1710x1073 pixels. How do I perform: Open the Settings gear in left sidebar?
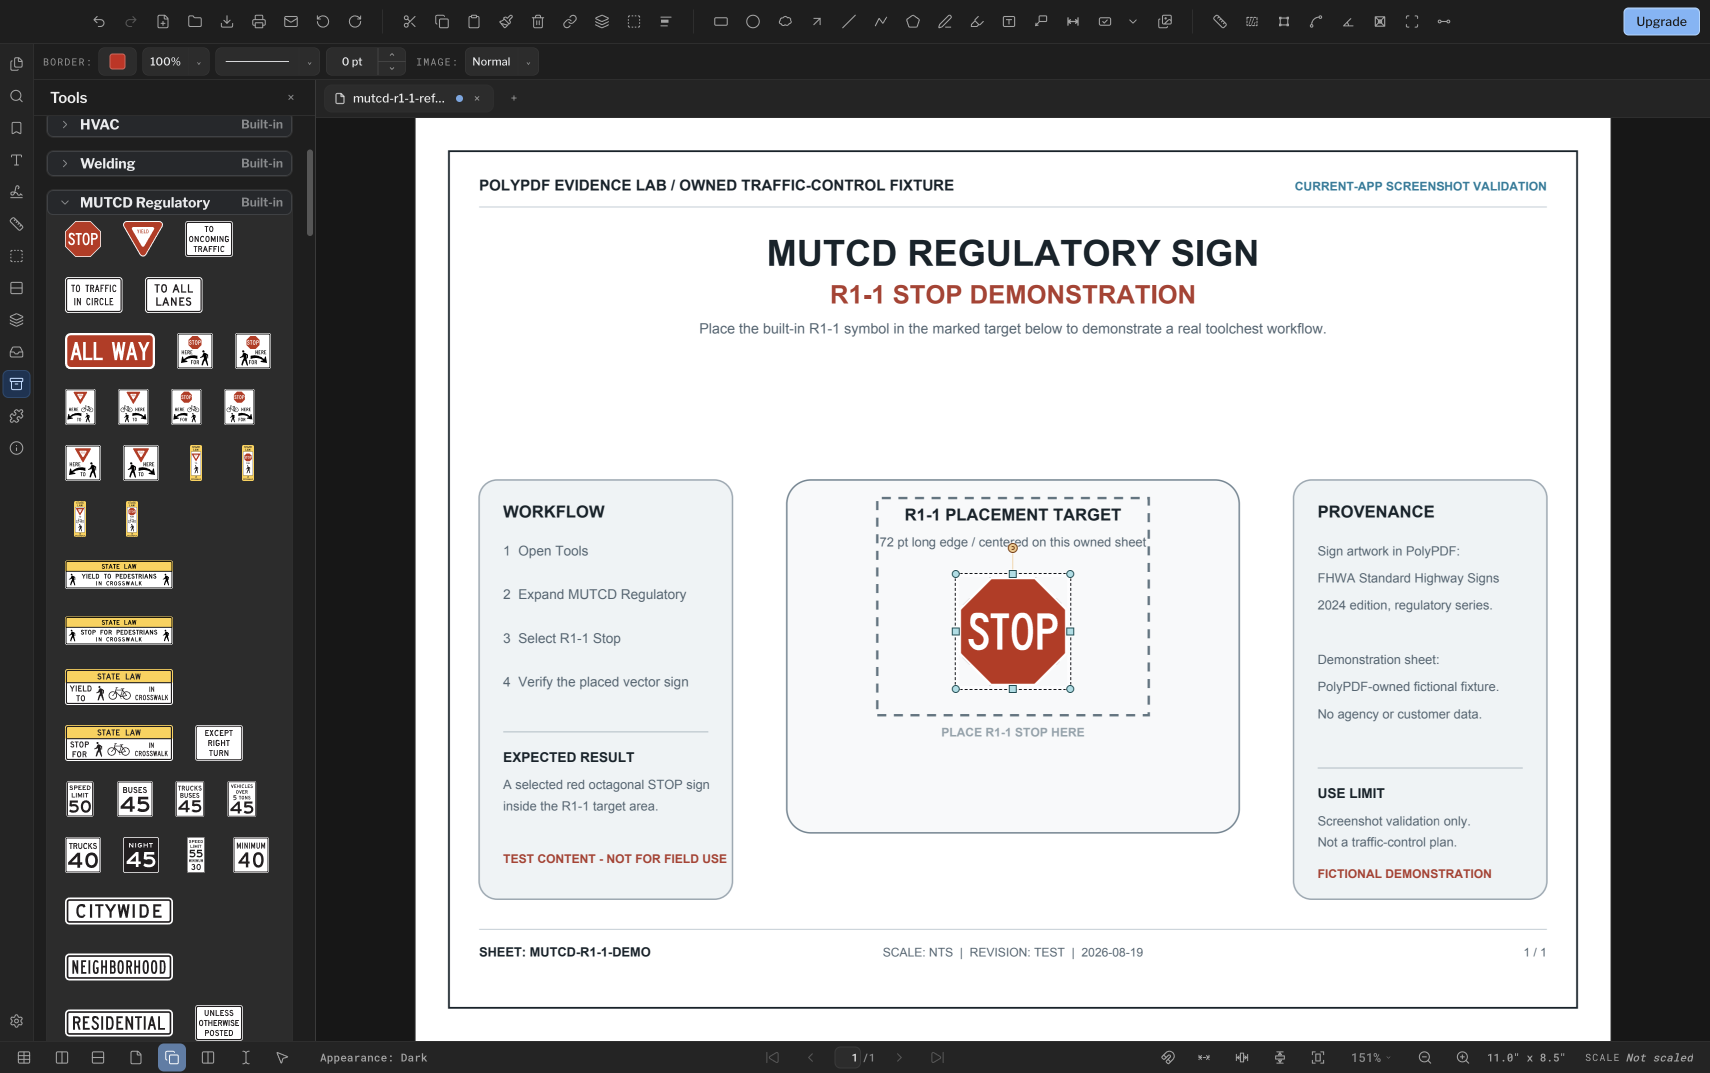coord(16,1021)
